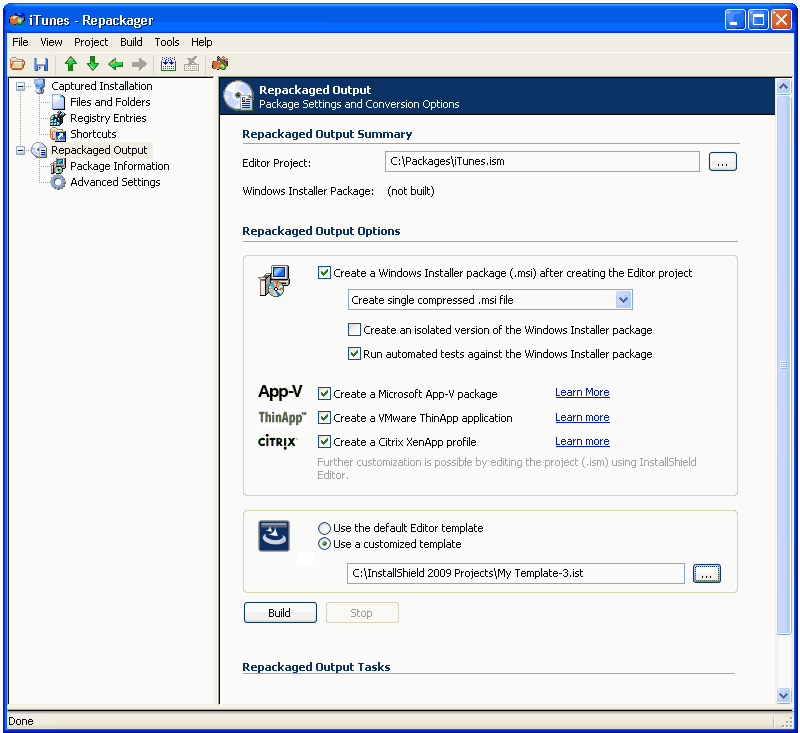Screen dimensions: 800x733
Task: Uncheck Create a Microsoft App-V package
Action: tap(324, 394)
